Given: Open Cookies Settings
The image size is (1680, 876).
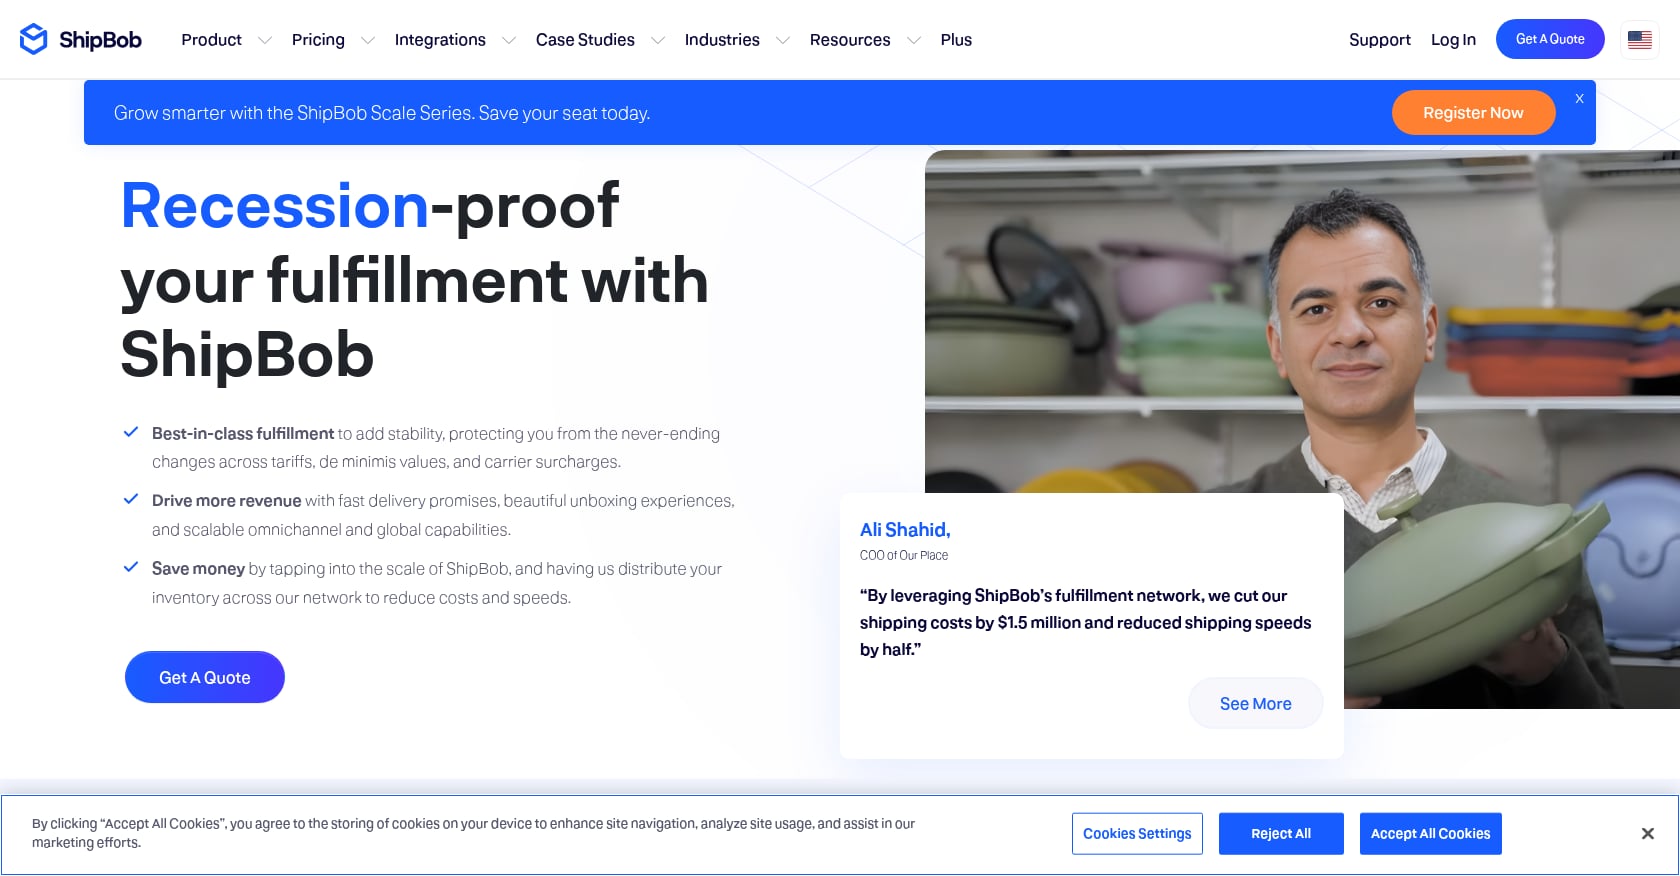Looking at the screenshot, I should [x=1137, y=834].
